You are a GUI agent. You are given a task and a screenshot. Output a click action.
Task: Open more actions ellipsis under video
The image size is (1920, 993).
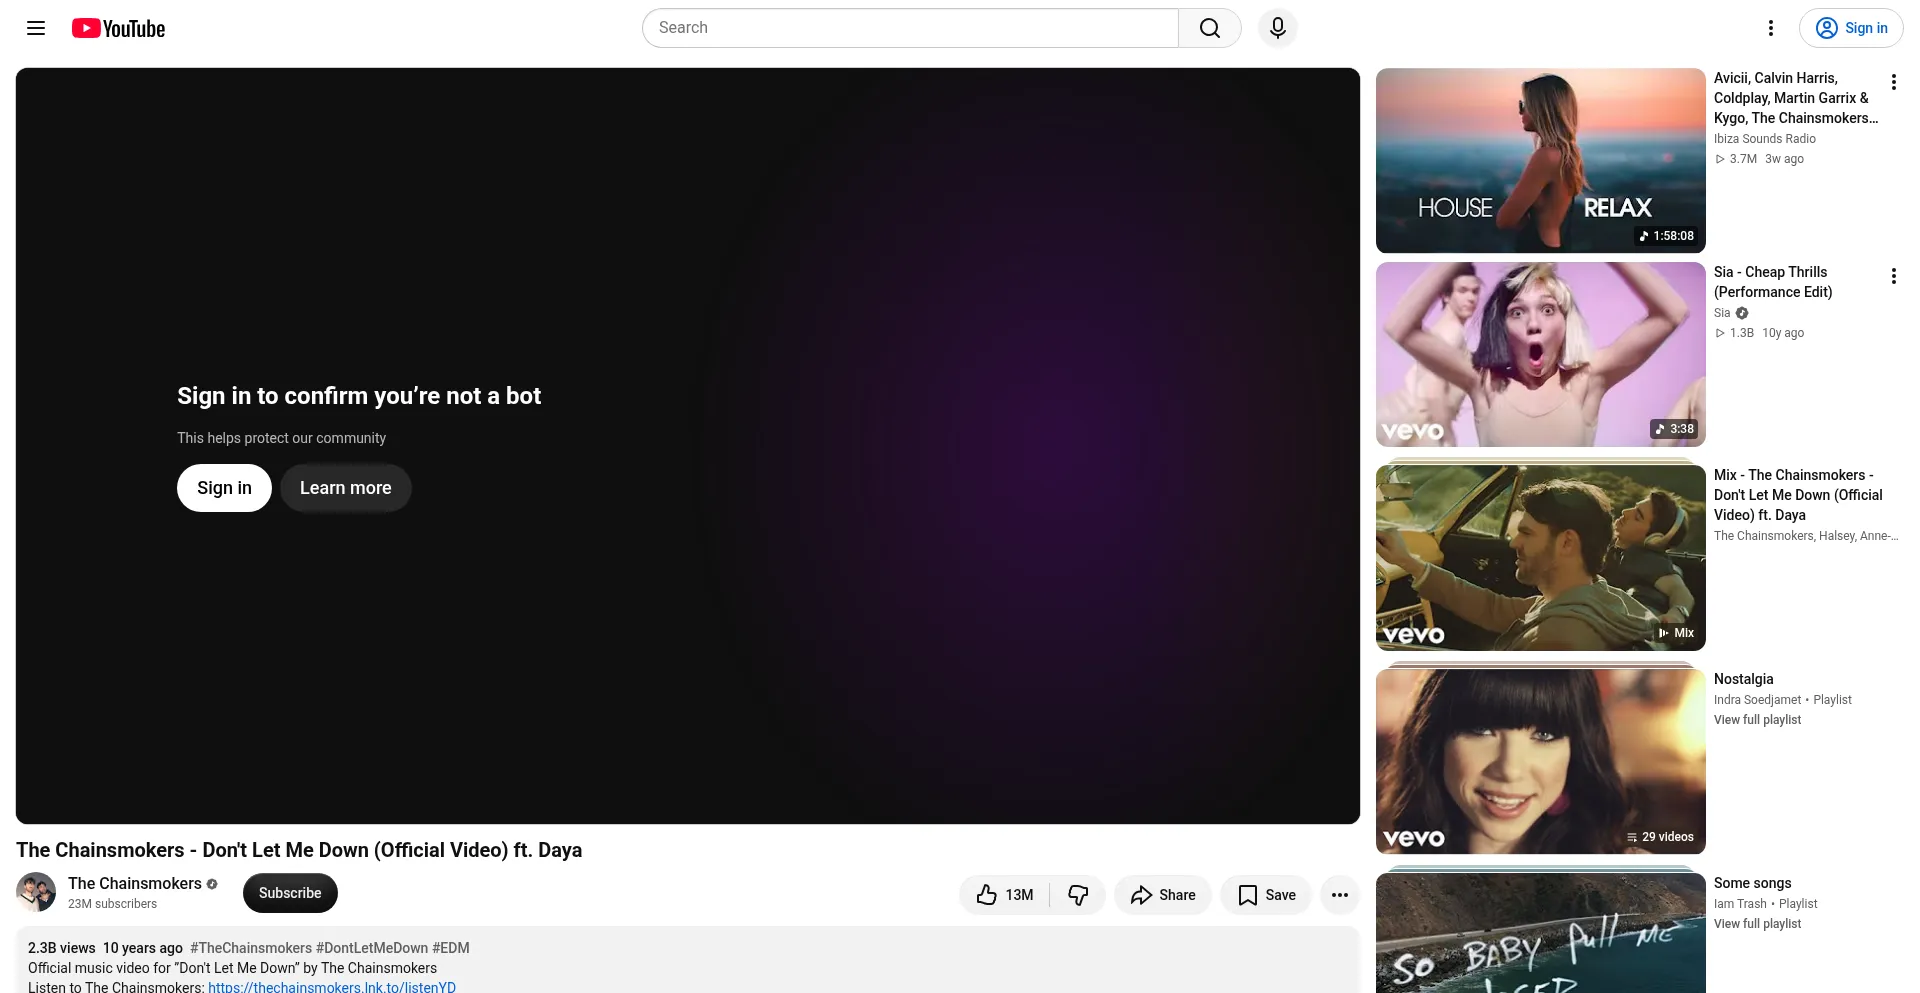(x=1340, y=895)
